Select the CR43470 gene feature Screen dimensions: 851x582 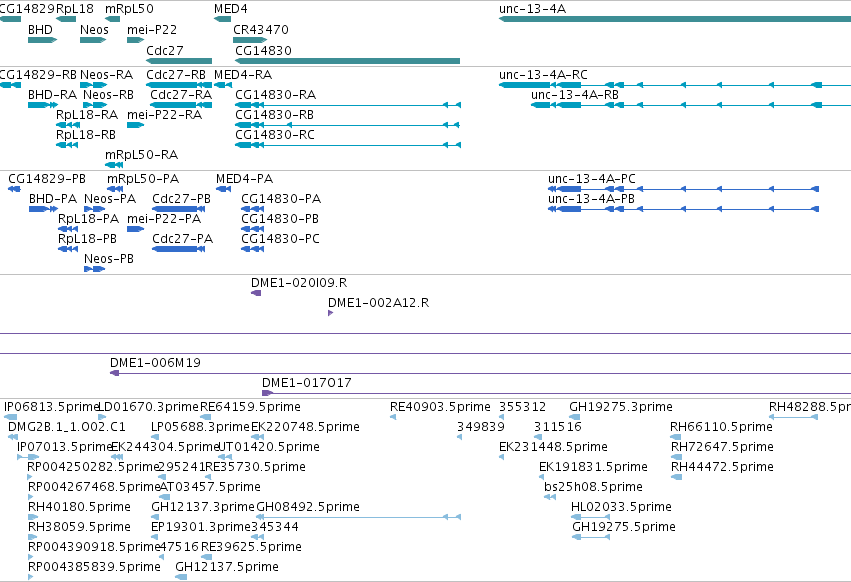click(x=250, y=40)
